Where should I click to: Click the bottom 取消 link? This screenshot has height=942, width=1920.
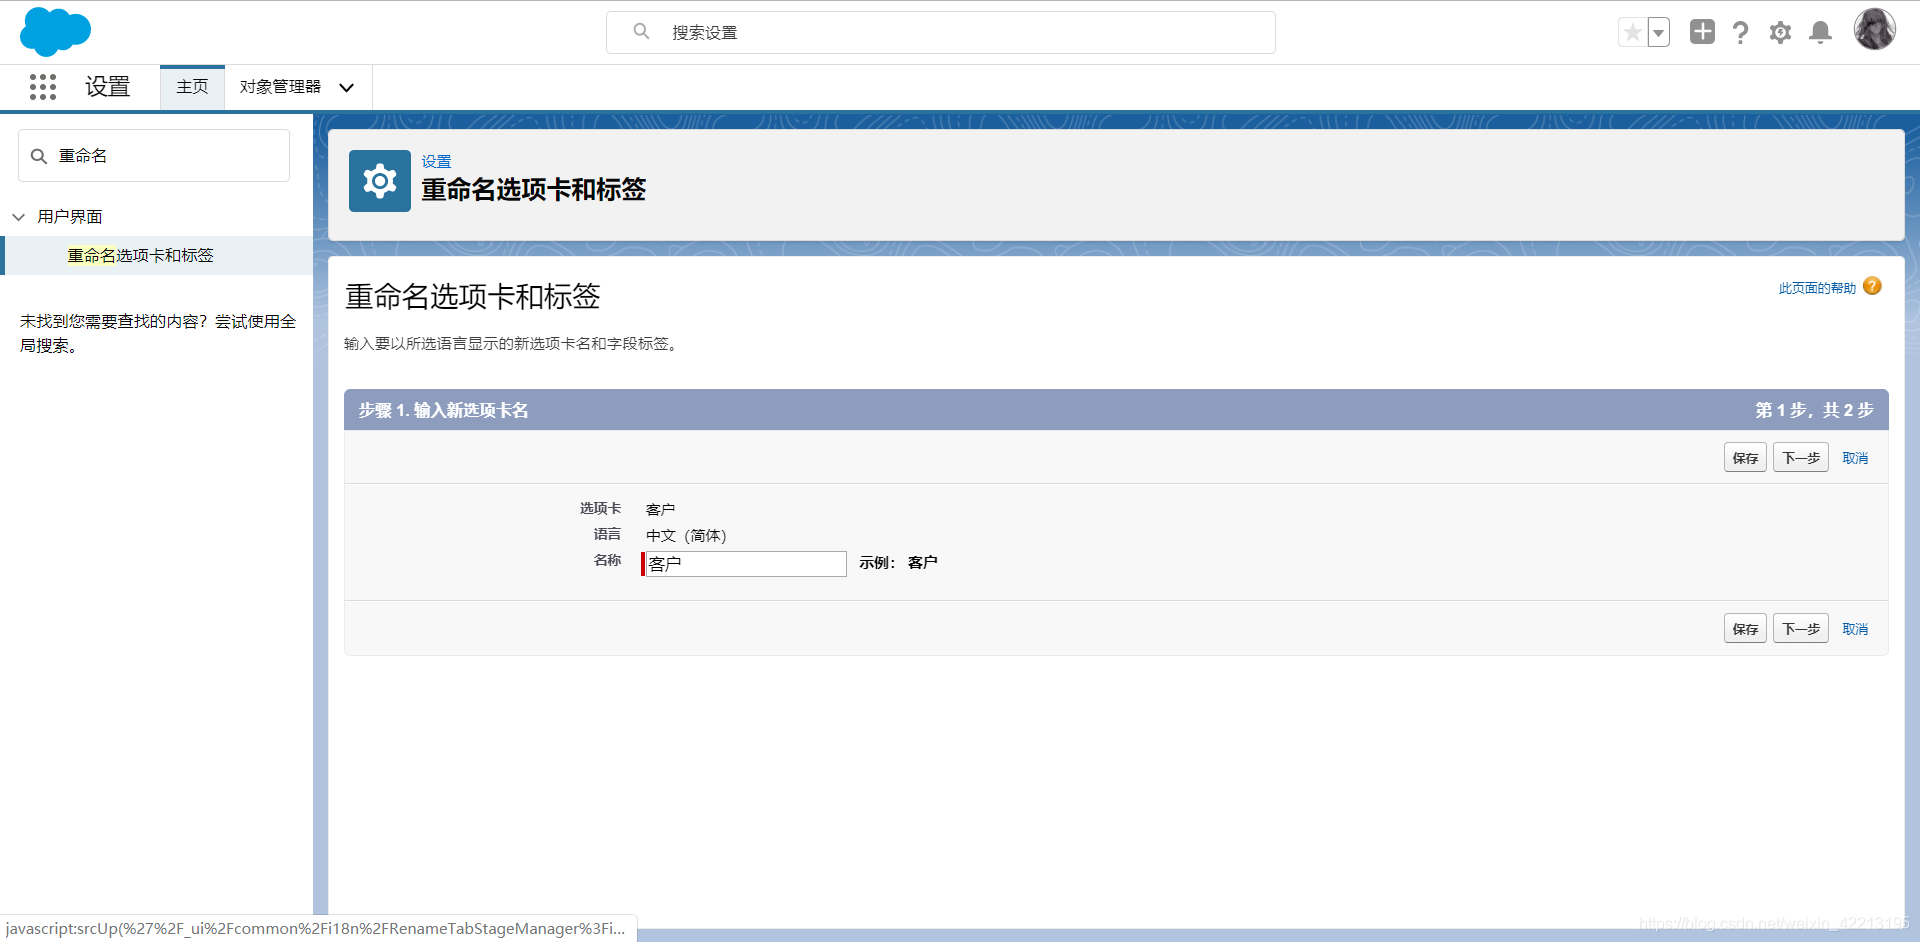pos(1855,629)
